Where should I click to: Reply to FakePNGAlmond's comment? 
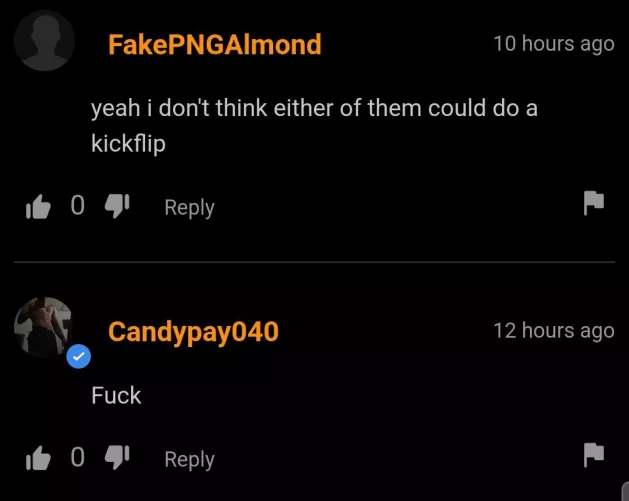pyautogui.click(x=189, y=208)
